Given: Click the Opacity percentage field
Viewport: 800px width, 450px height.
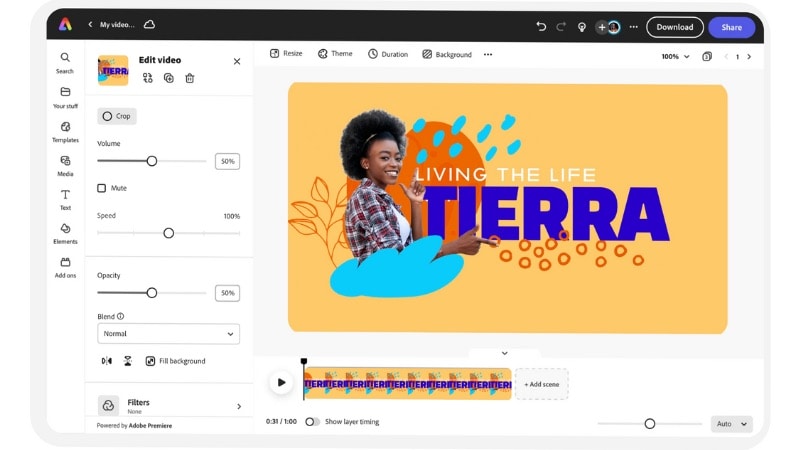Looking at the screenshot, I should pyautogui.click(x=228, y=293).
